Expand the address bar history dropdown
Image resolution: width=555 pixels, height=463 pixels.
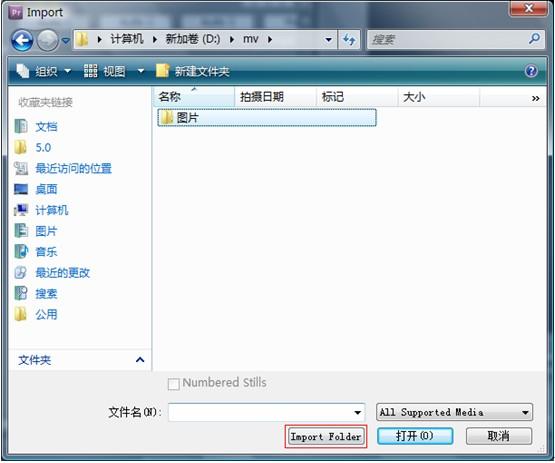pyautogui.click(x=328, y=39)
